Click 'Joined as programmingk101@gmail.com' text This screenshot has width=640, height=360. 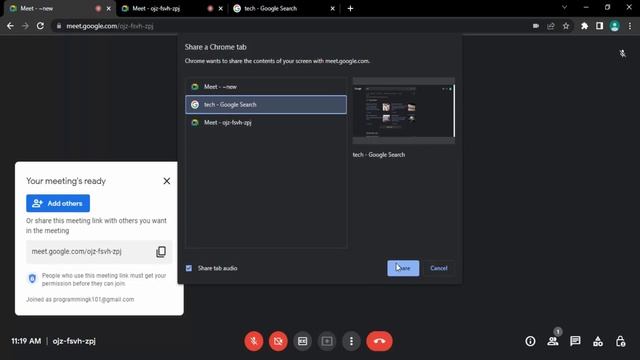80,299
